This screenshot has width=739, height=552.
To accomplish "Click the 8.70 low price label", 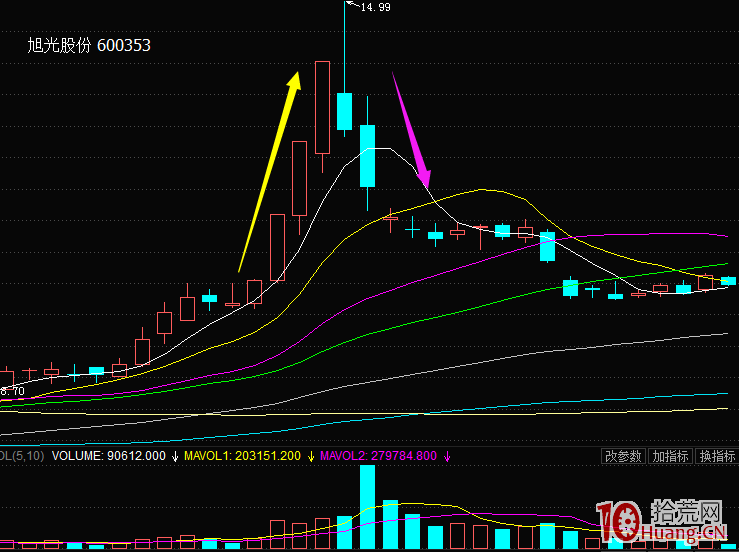I will point(12,391).
